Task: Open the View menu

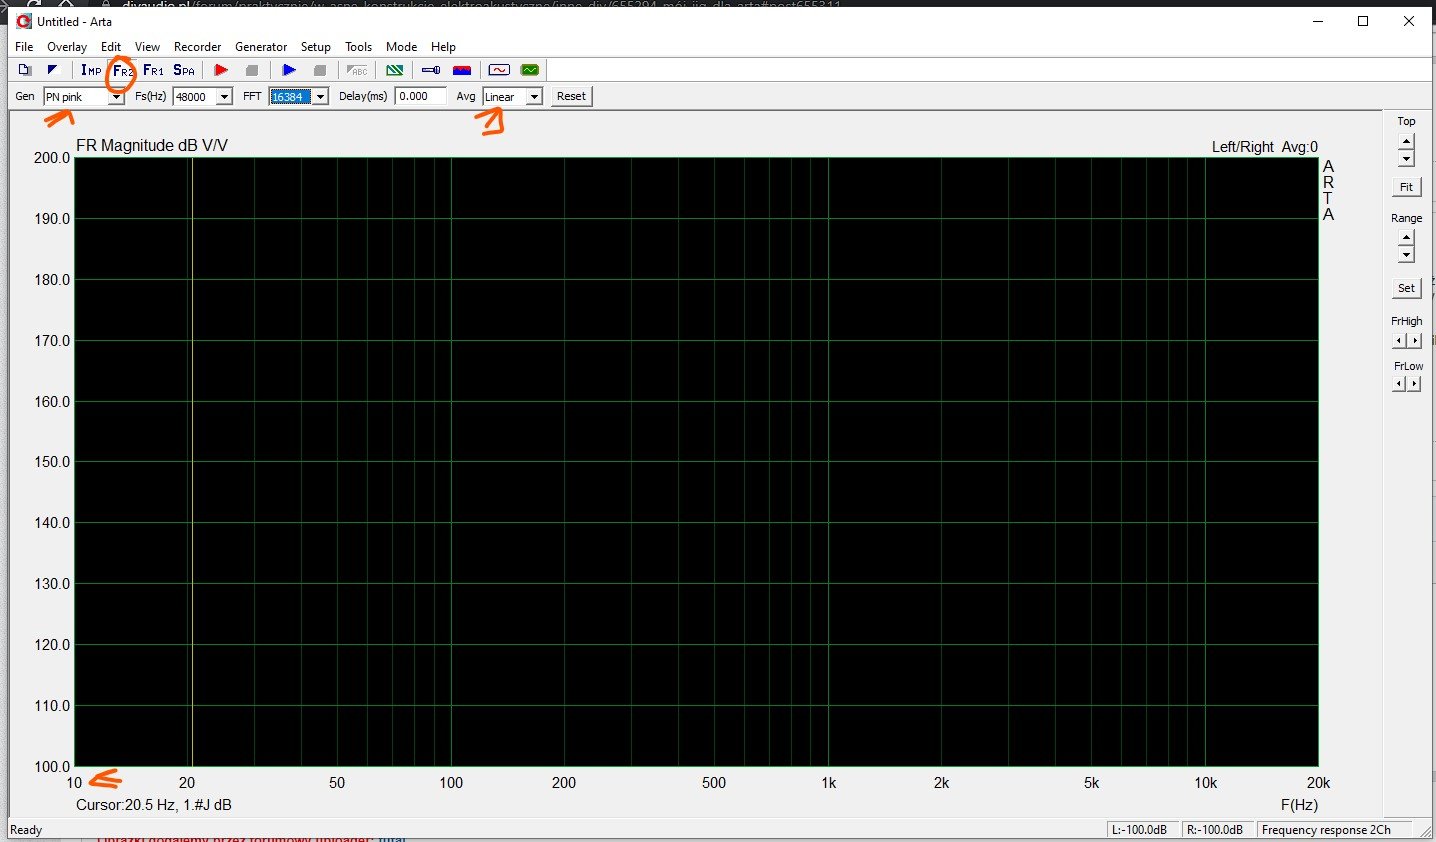Action: coord(148,47)
